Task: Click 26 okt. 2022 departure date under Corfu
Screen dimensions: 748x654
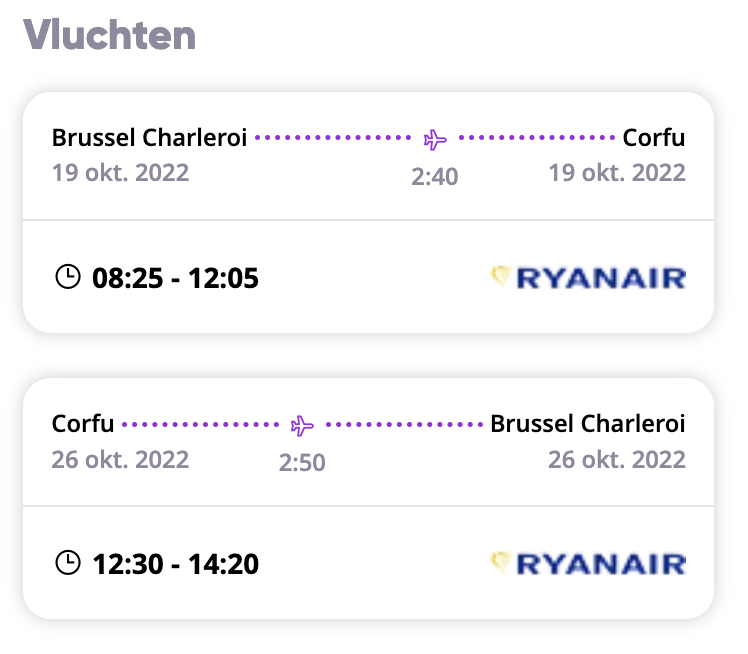Action: click(x=120, y=459)
